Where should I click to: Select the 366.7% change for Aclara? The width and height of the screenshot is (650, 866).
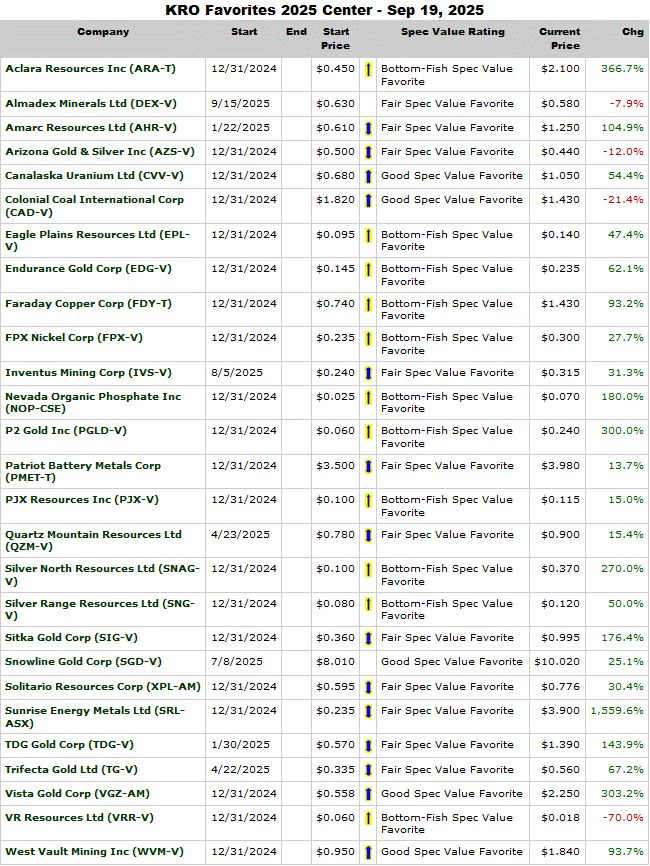pos(622,68)
